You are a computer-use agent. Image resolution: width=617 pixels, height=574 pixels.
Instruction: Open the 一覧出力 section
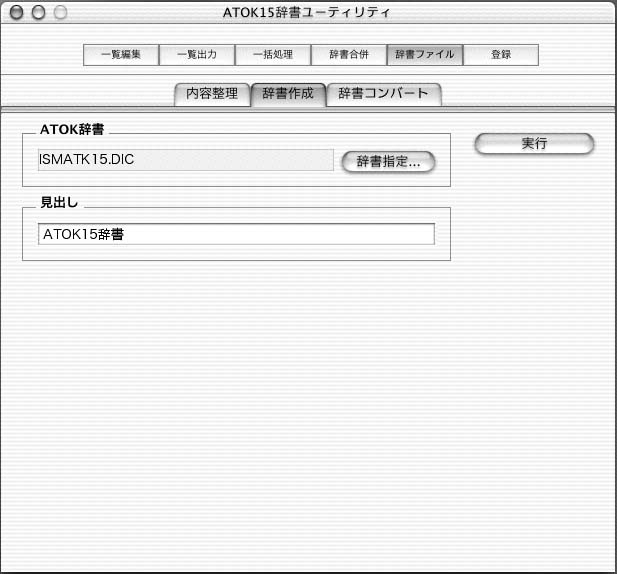tap(197, 55)
